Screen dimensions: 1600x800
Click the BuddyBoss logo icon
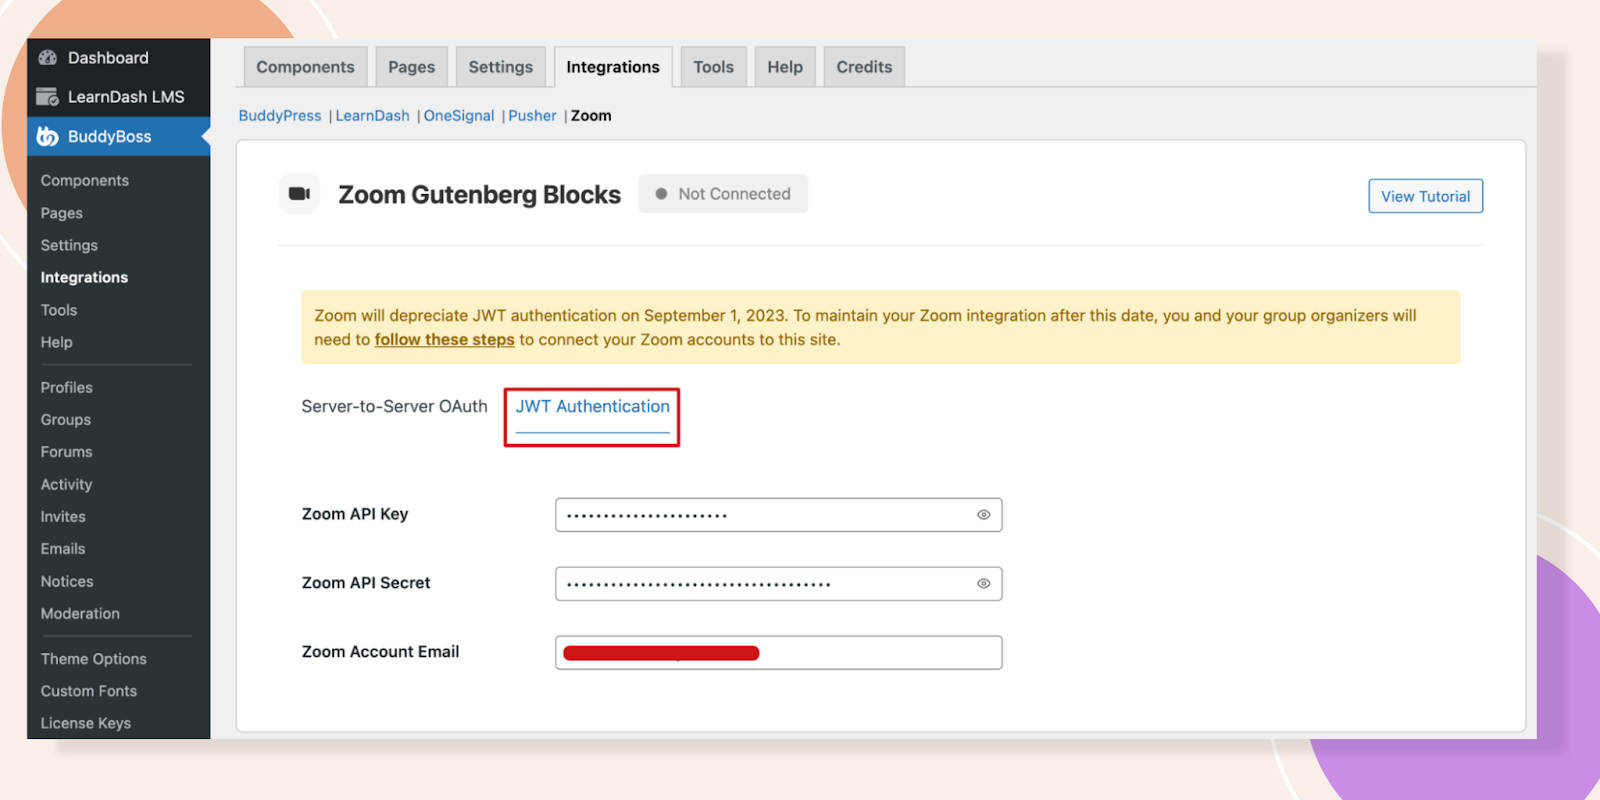(47, 136)
